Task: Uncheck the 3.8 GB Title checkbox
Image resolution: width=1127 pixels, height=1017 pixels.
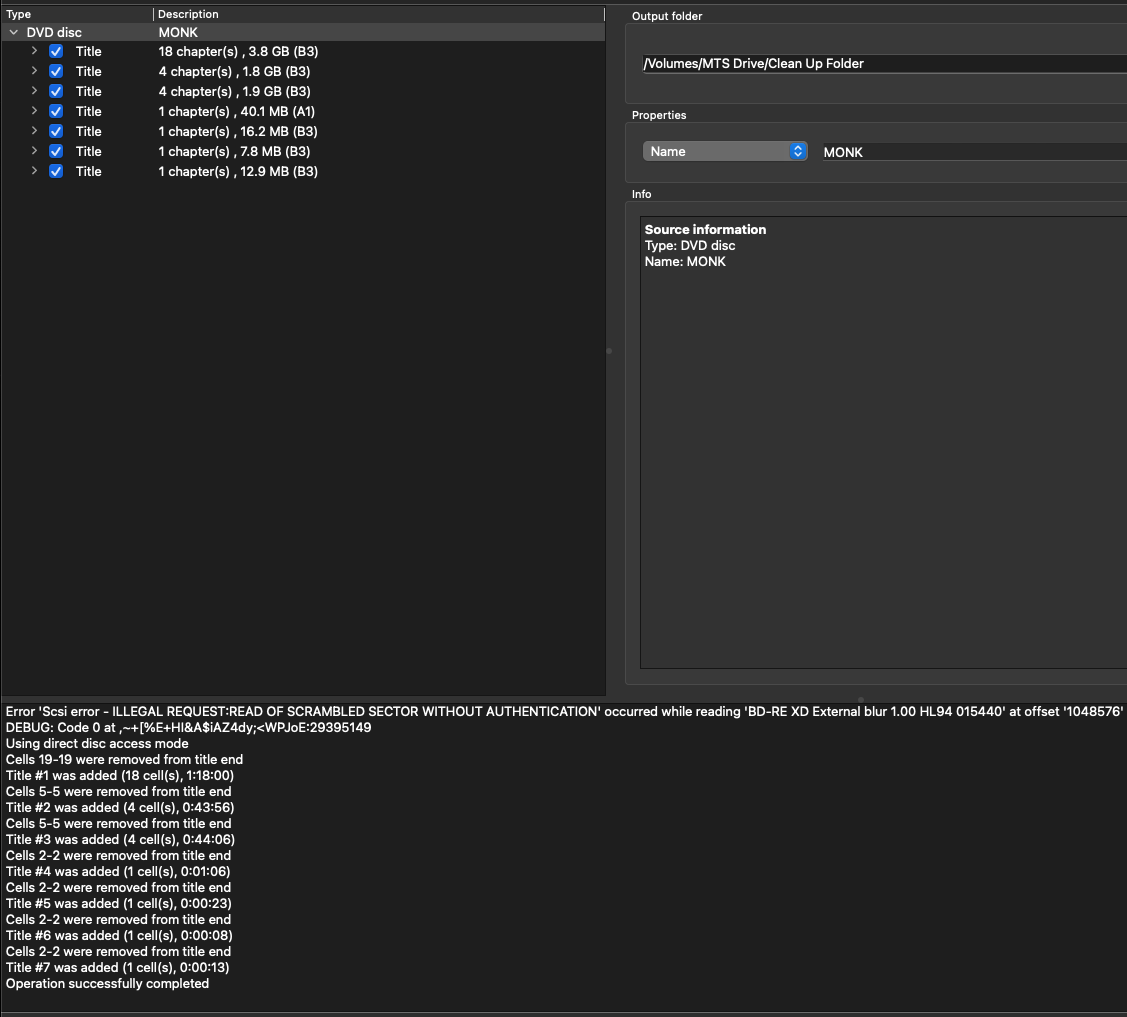Action: [56, 51]
